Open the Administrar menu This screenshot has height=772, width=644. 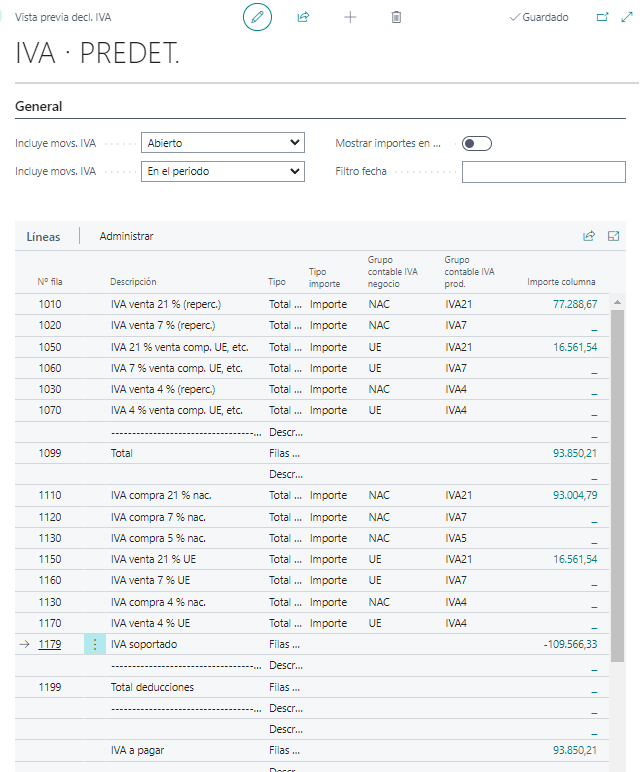coord(126,236)
